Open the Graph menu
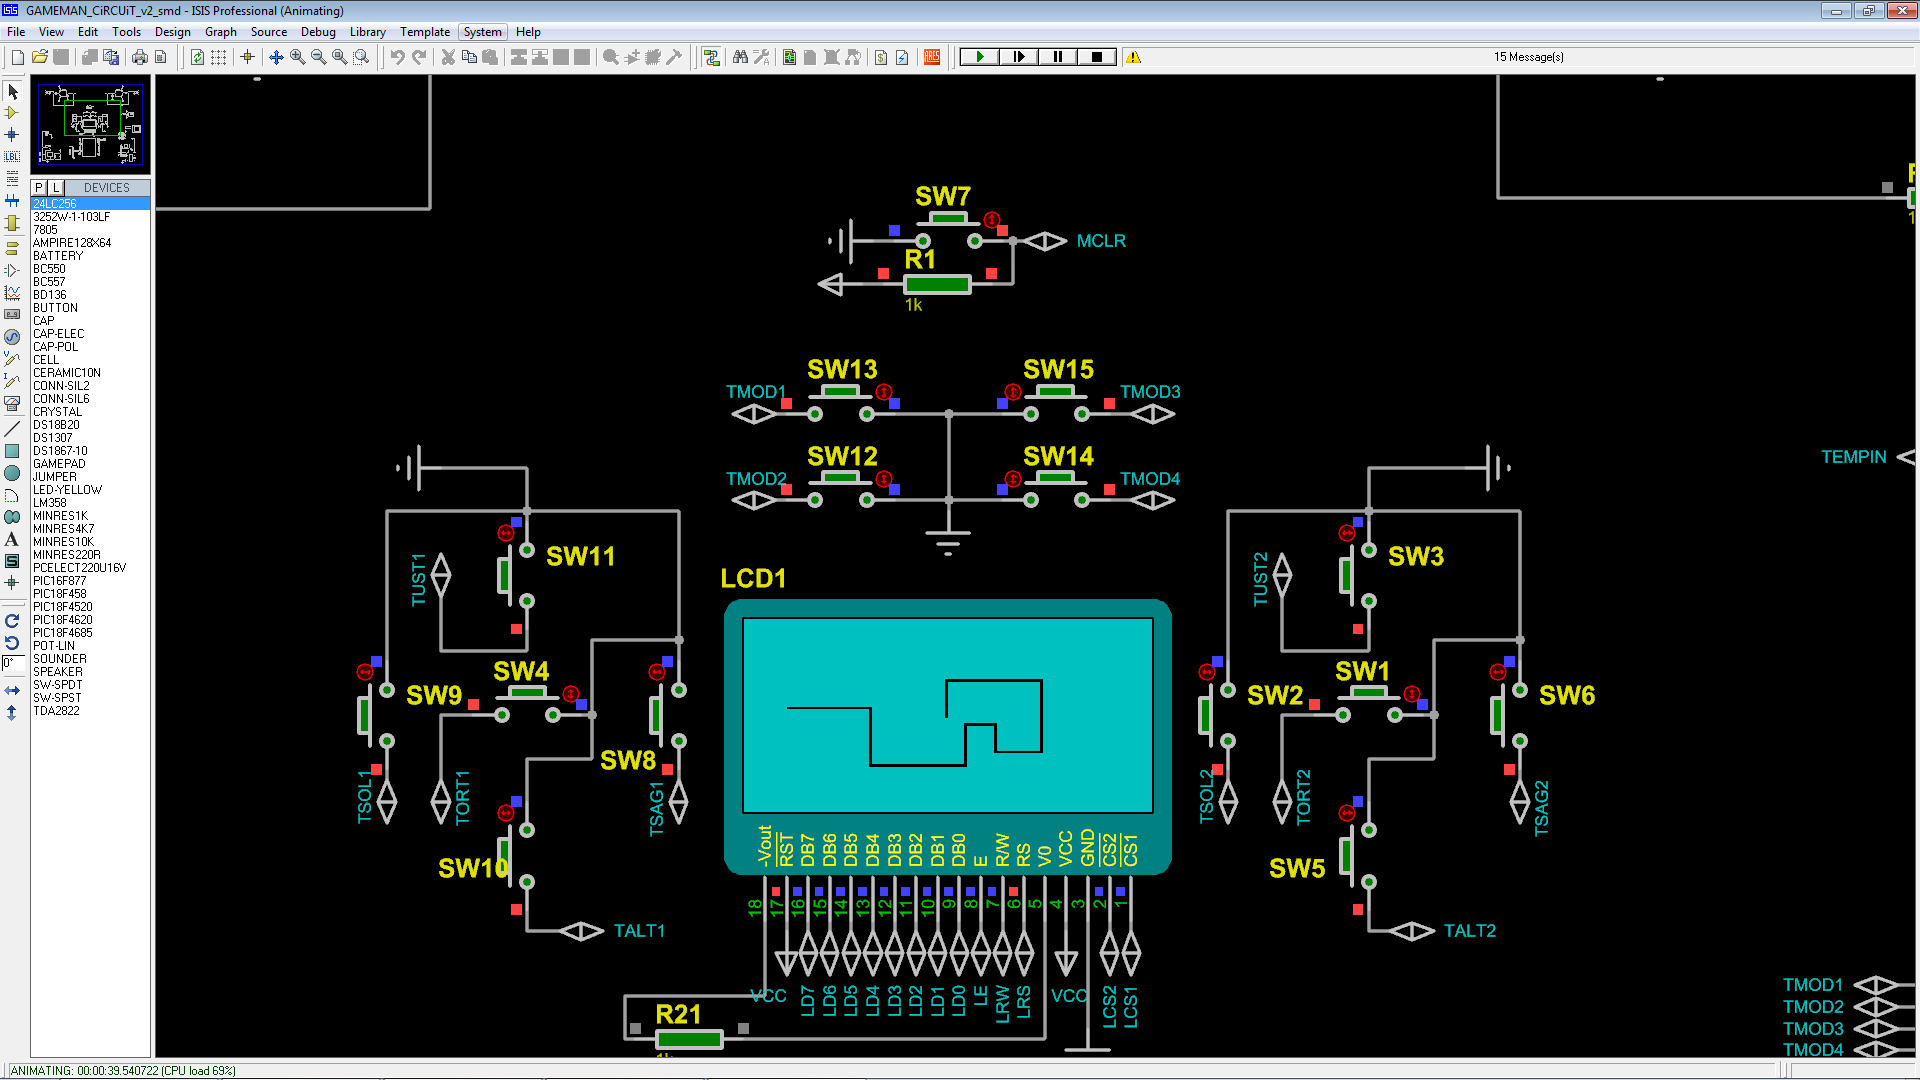1920x1080 pixels. pyautogui.click(x=221, y=32)
